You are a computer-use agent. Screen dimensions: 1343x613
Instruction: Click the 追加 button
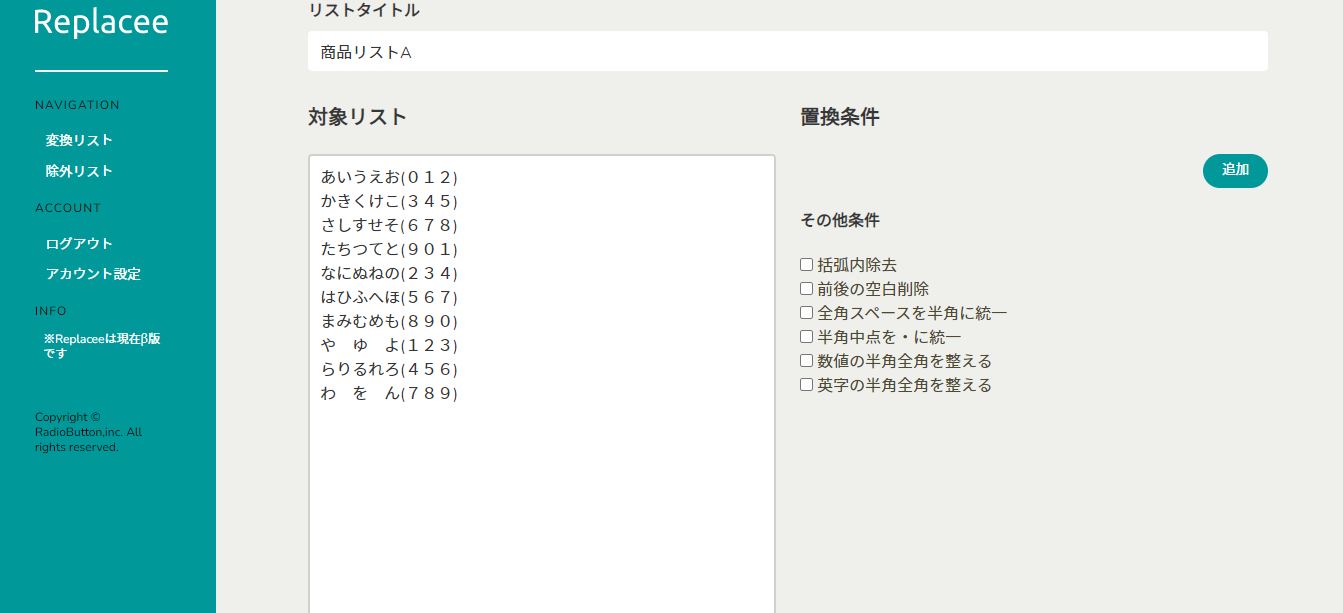tap(1235, 170)
